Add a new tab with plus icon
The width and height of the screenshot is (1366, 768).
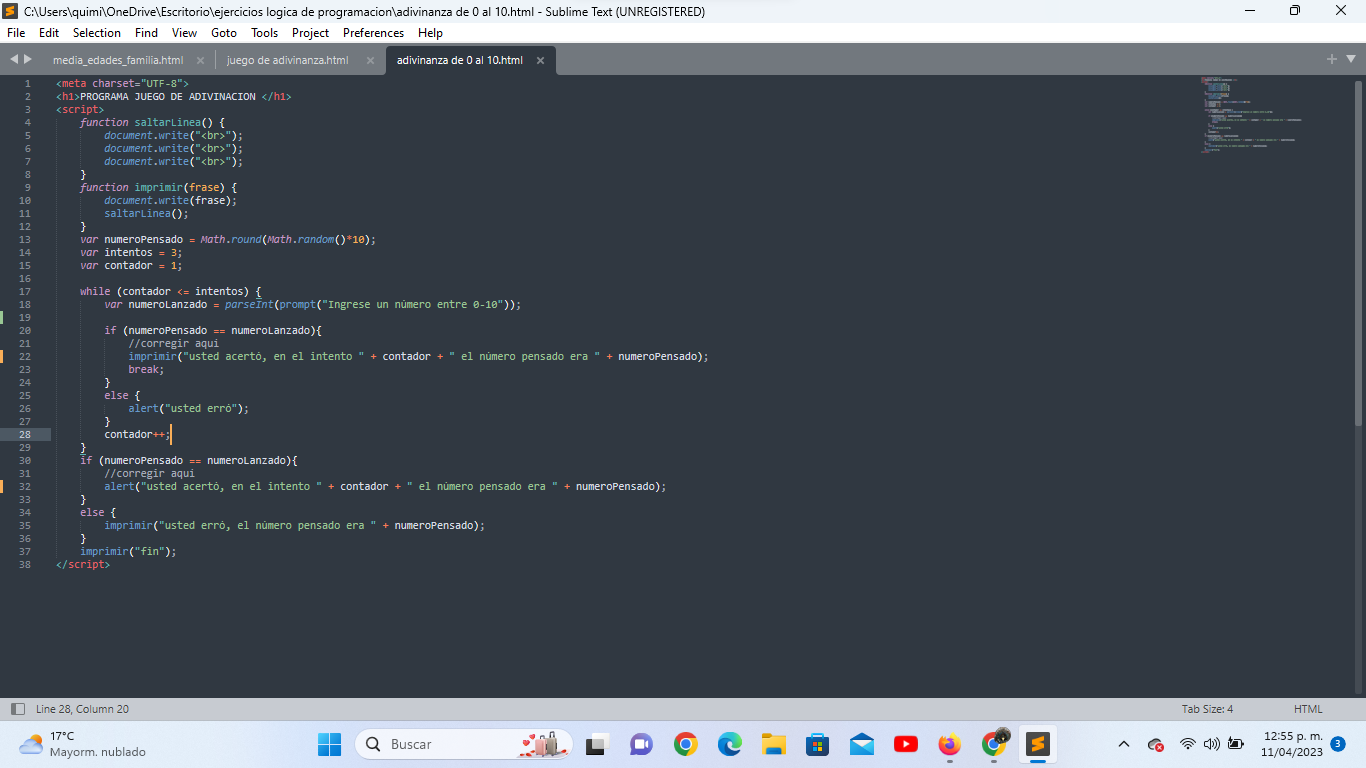click(1332, 59)
